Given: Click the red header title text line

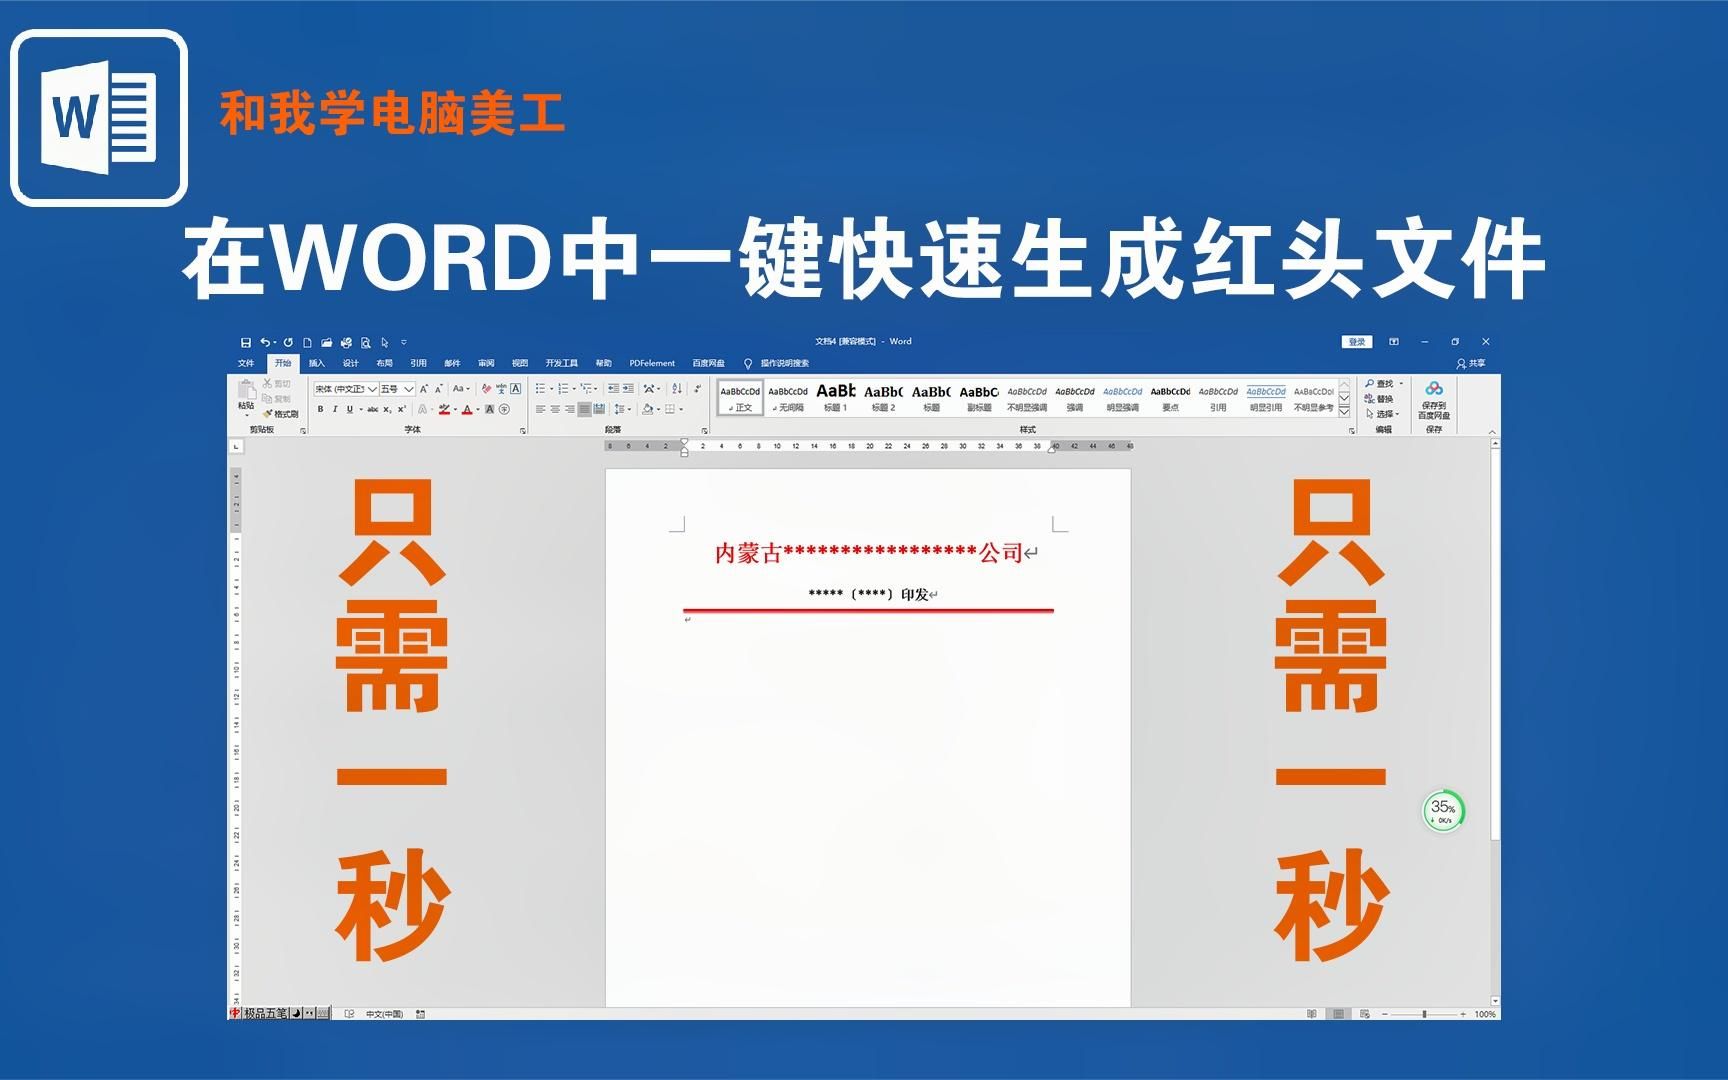Looking at the screenshot, I should (869, 552).
